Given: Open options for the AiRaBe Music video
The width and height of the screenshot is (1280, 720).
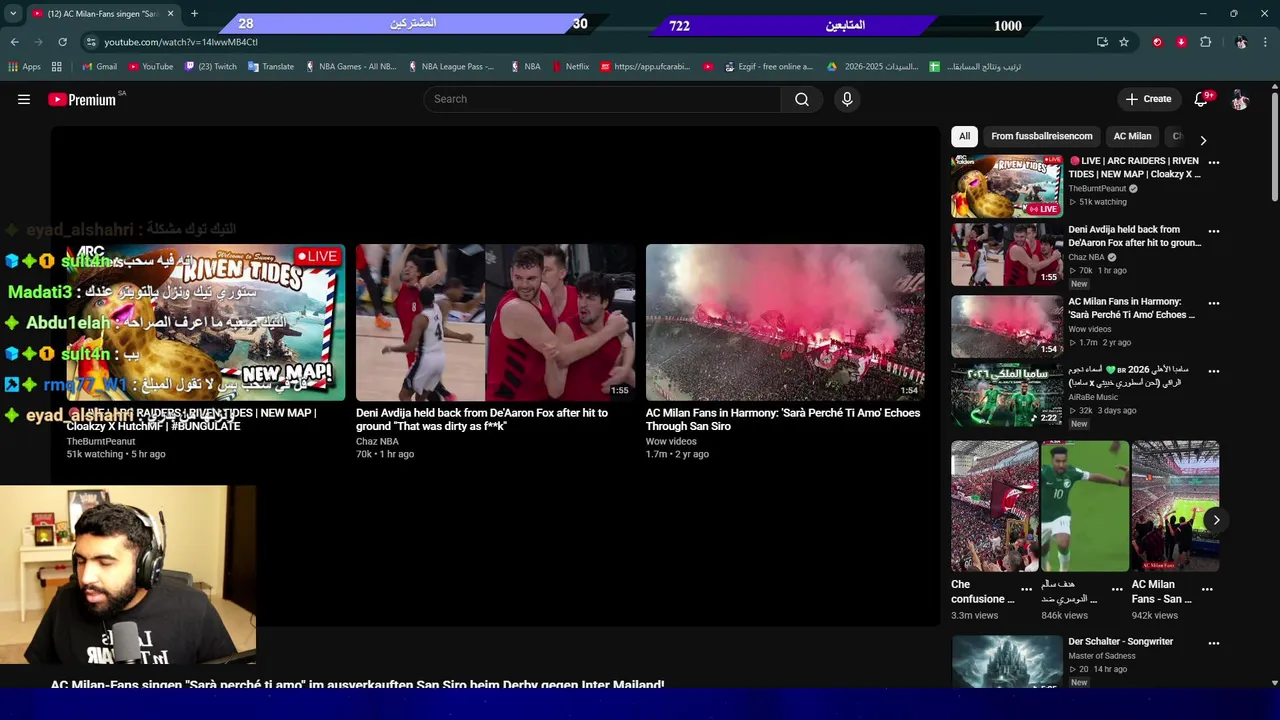Looking at the screenshot, I should pyautogui.click(x=1214, y=371).
